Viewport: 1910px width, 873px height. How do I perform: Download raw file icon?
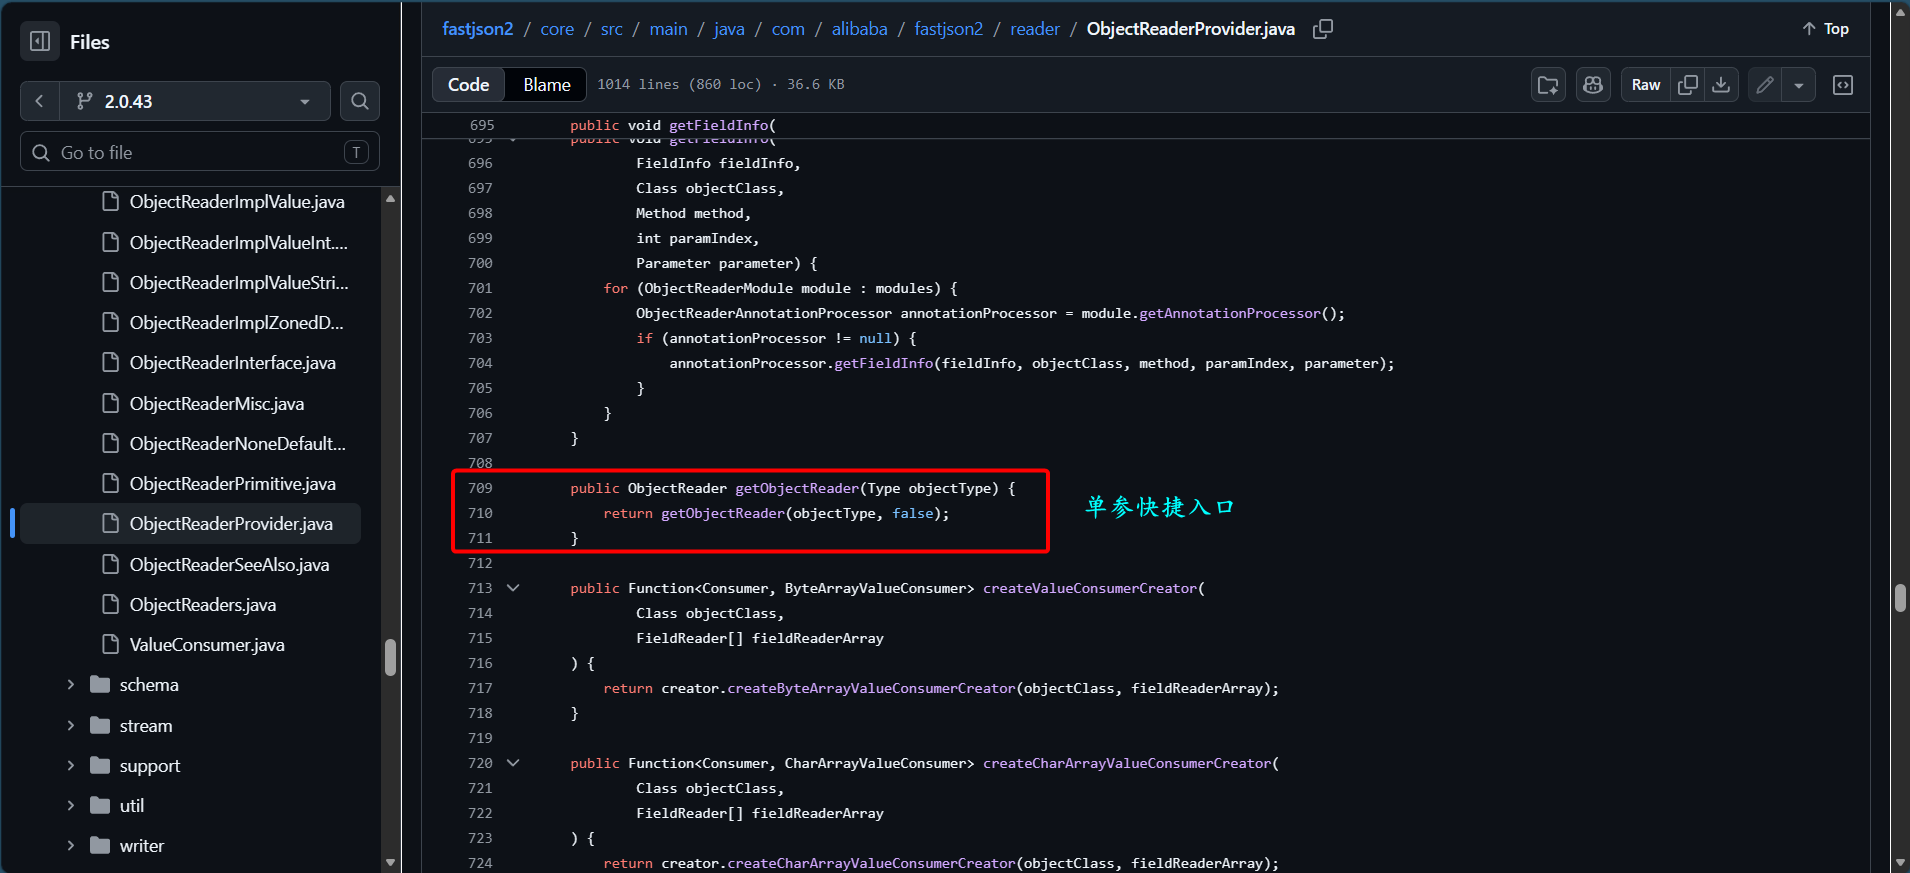tap(1721, 85)
